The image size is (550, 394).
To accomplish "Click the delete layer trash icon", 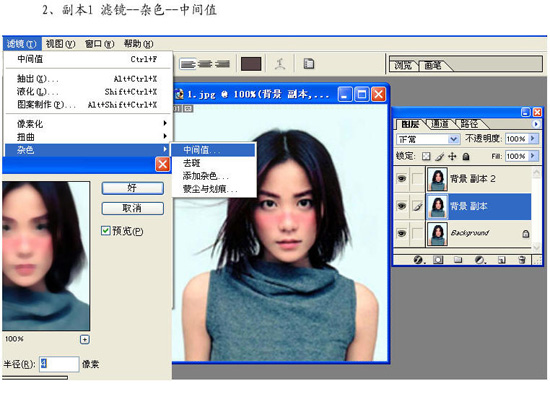I will 522,260.
